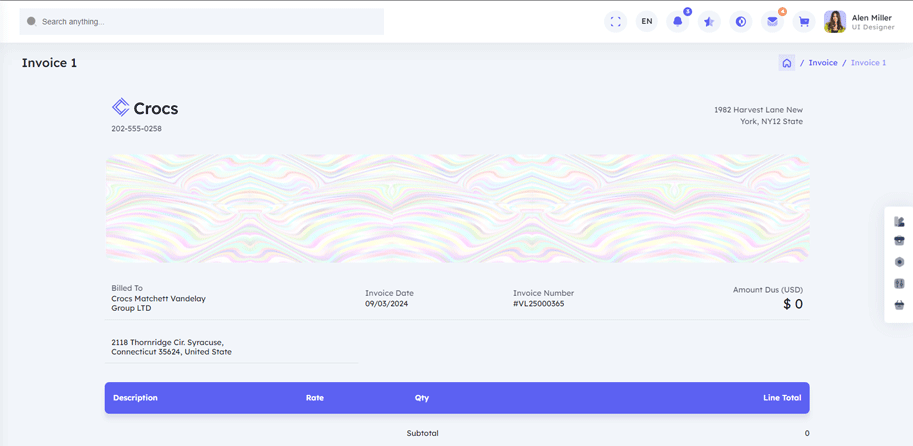Open the shopping cart icon
Viewport: 913px width, 446px height.
pos(804,21)
